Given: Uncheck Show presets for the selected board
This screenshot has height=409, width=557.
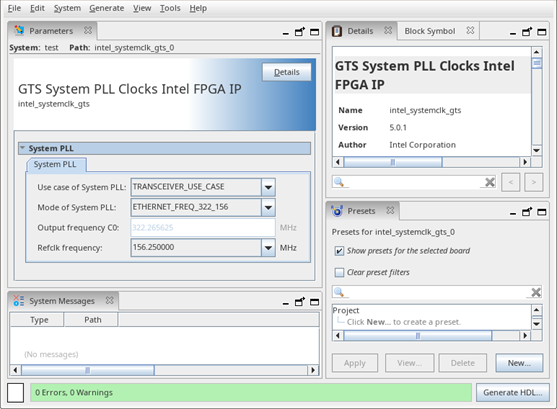Looking at the screenshot, I should pyautogui.click(x=339, y=251).
